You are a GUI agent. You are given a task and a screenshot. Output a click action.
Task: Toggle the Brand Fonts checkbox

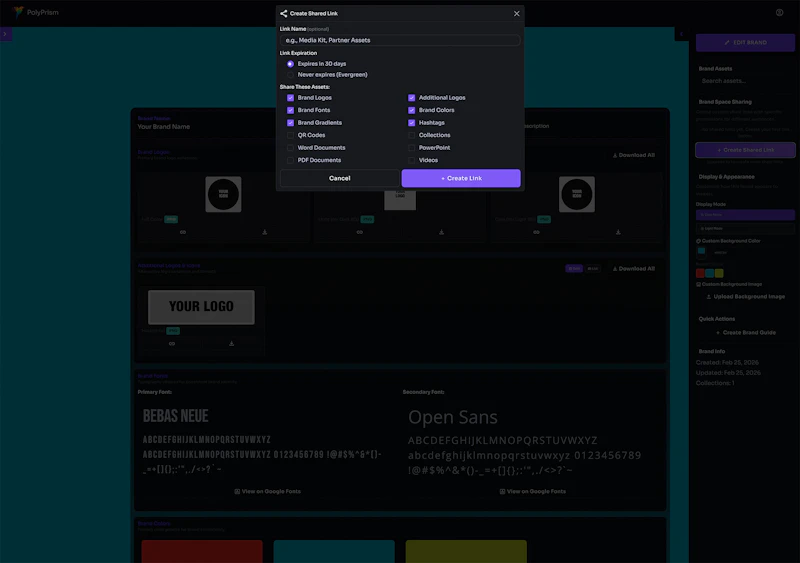(x=290, y=110)
